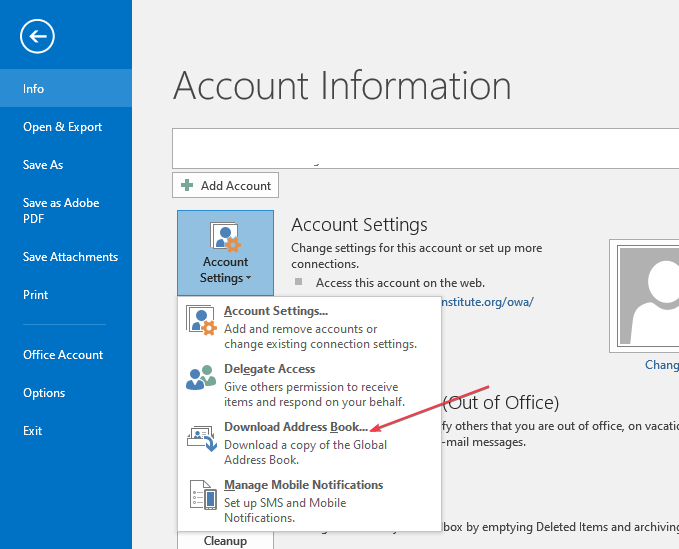This screenshot has height=549, width=679.
Task: Click the Delegate Access people icon
Action: [201, 377]
